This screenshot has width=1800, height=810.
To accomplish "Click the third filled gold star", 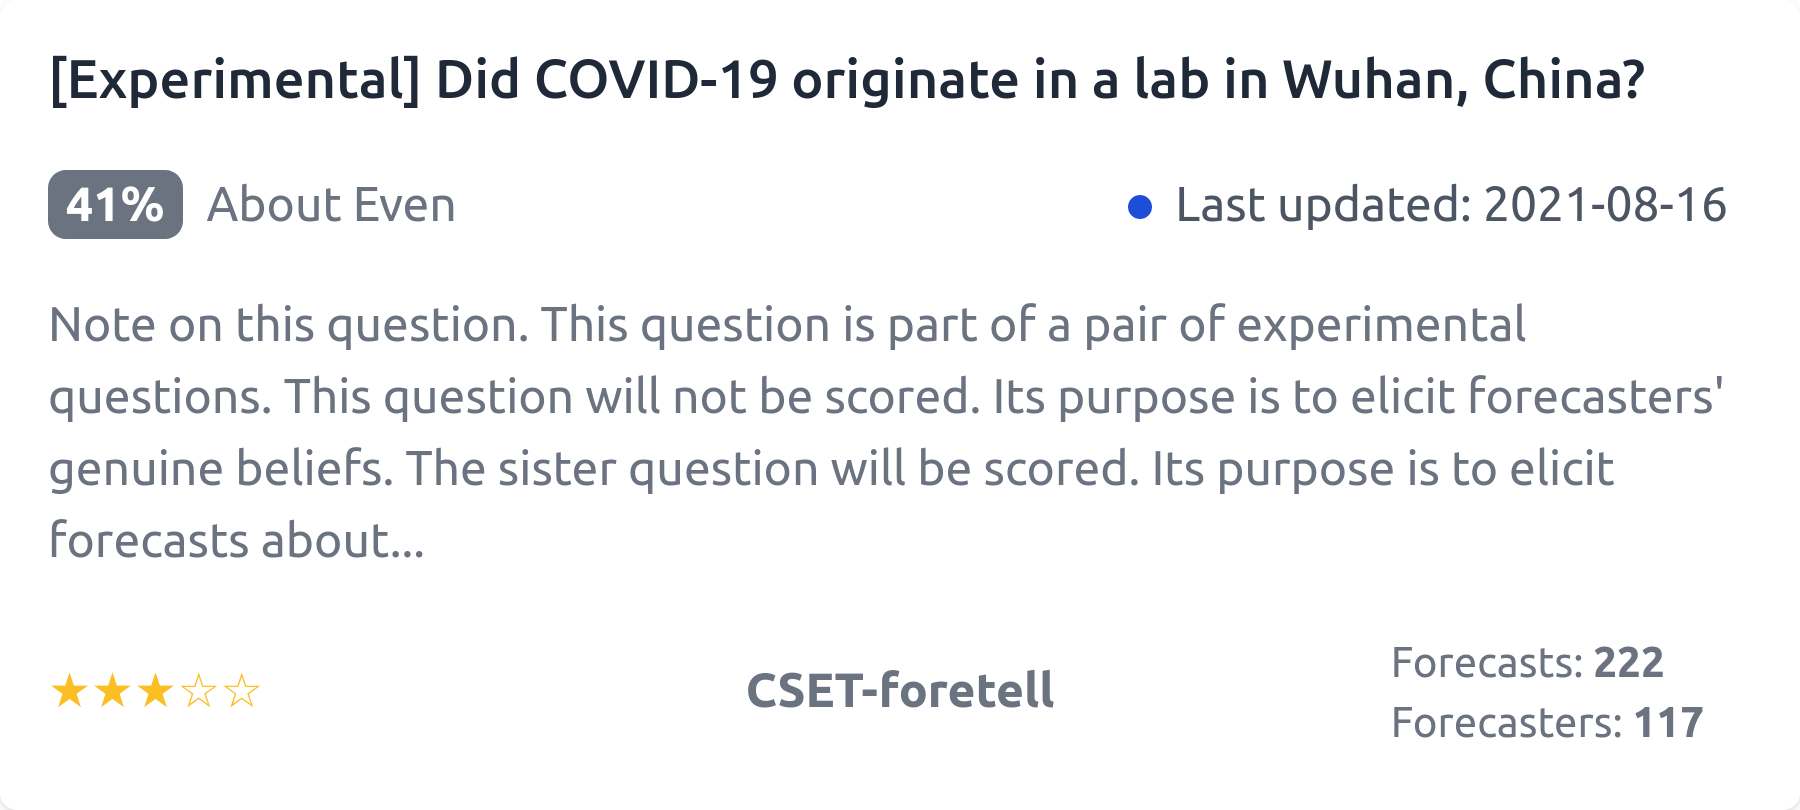I will click(x=155, y=691).
